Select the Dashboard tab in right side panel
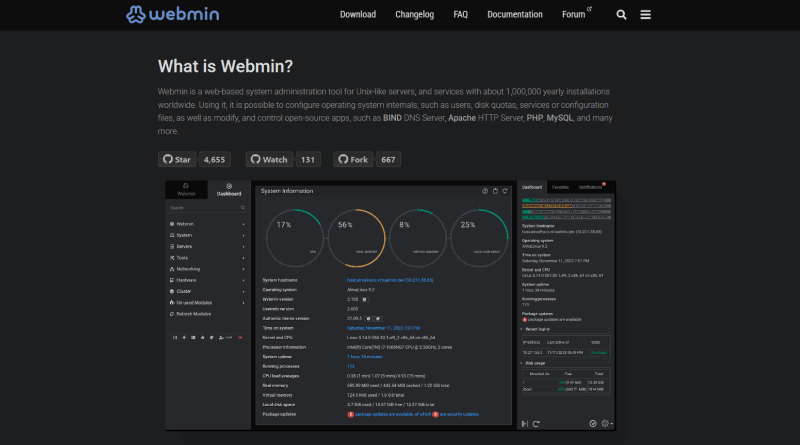This screenshot has width=800, height=445. point(532,187)
